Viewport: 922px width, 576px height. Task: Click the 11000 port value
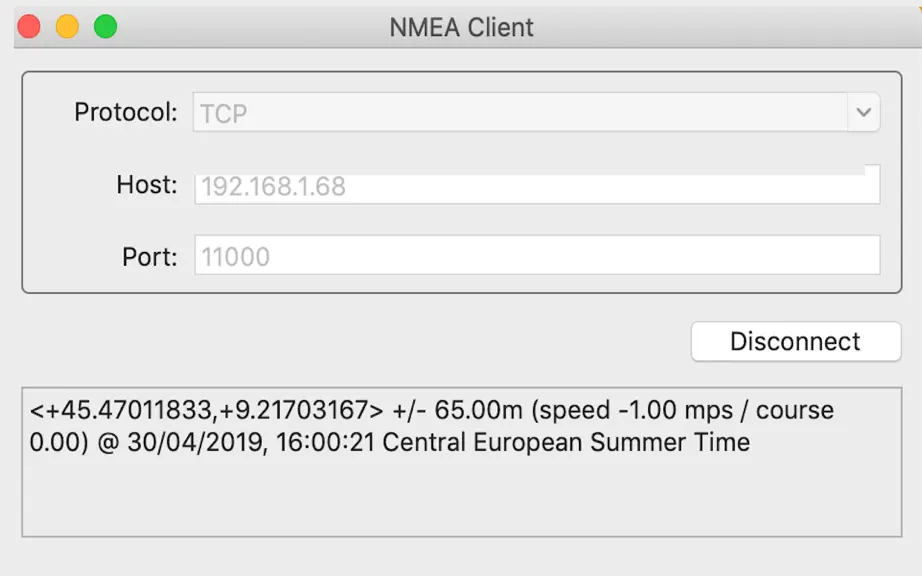click(235, 257)
